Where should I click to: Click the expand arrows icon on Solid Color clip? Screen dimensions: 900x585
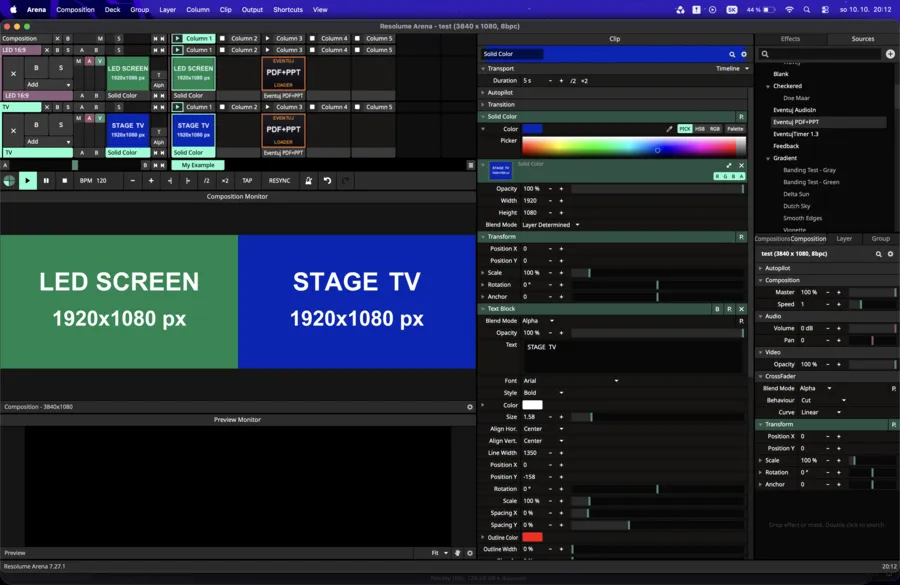tap(729, 165)
